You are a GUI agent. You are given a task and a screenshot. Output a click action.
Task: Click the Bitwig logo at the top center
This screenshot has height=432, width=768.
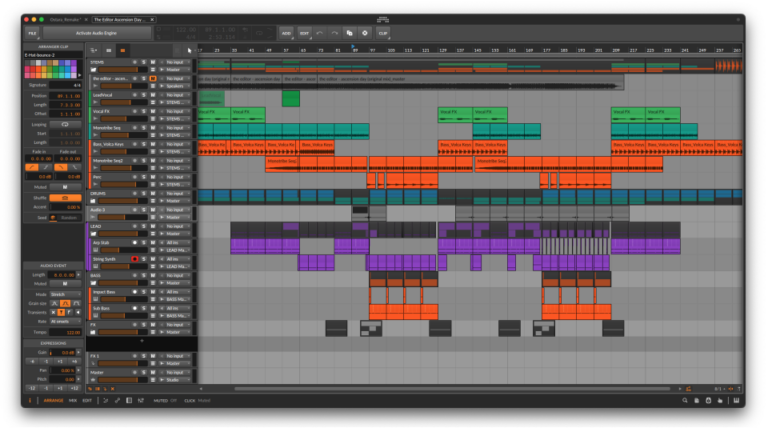(383, 20)
